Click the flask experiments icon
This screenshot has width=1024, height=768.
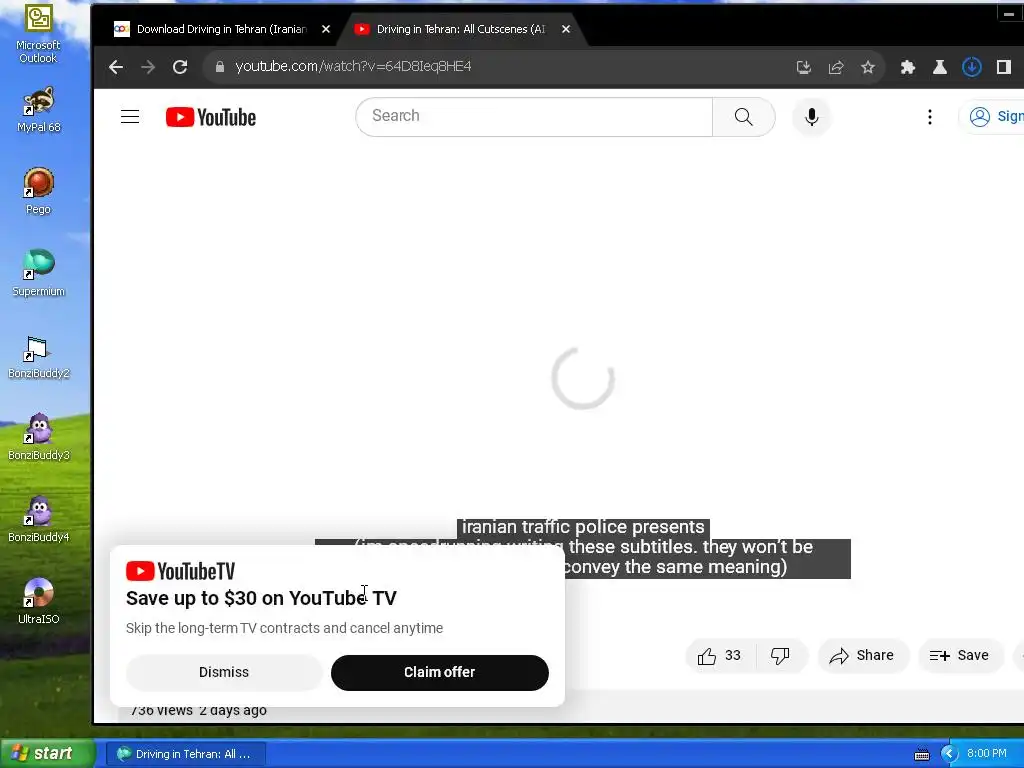(x=940, y=67)
